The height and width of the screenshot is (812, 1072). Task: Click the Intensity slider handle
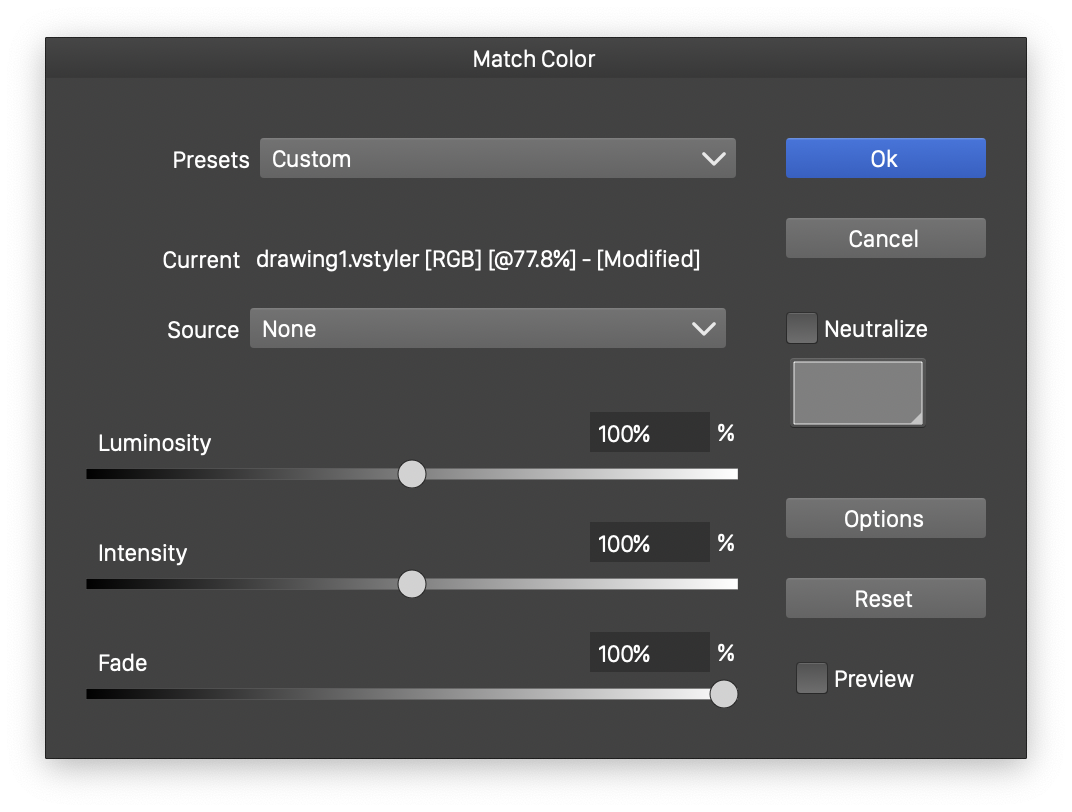point(412,584)
